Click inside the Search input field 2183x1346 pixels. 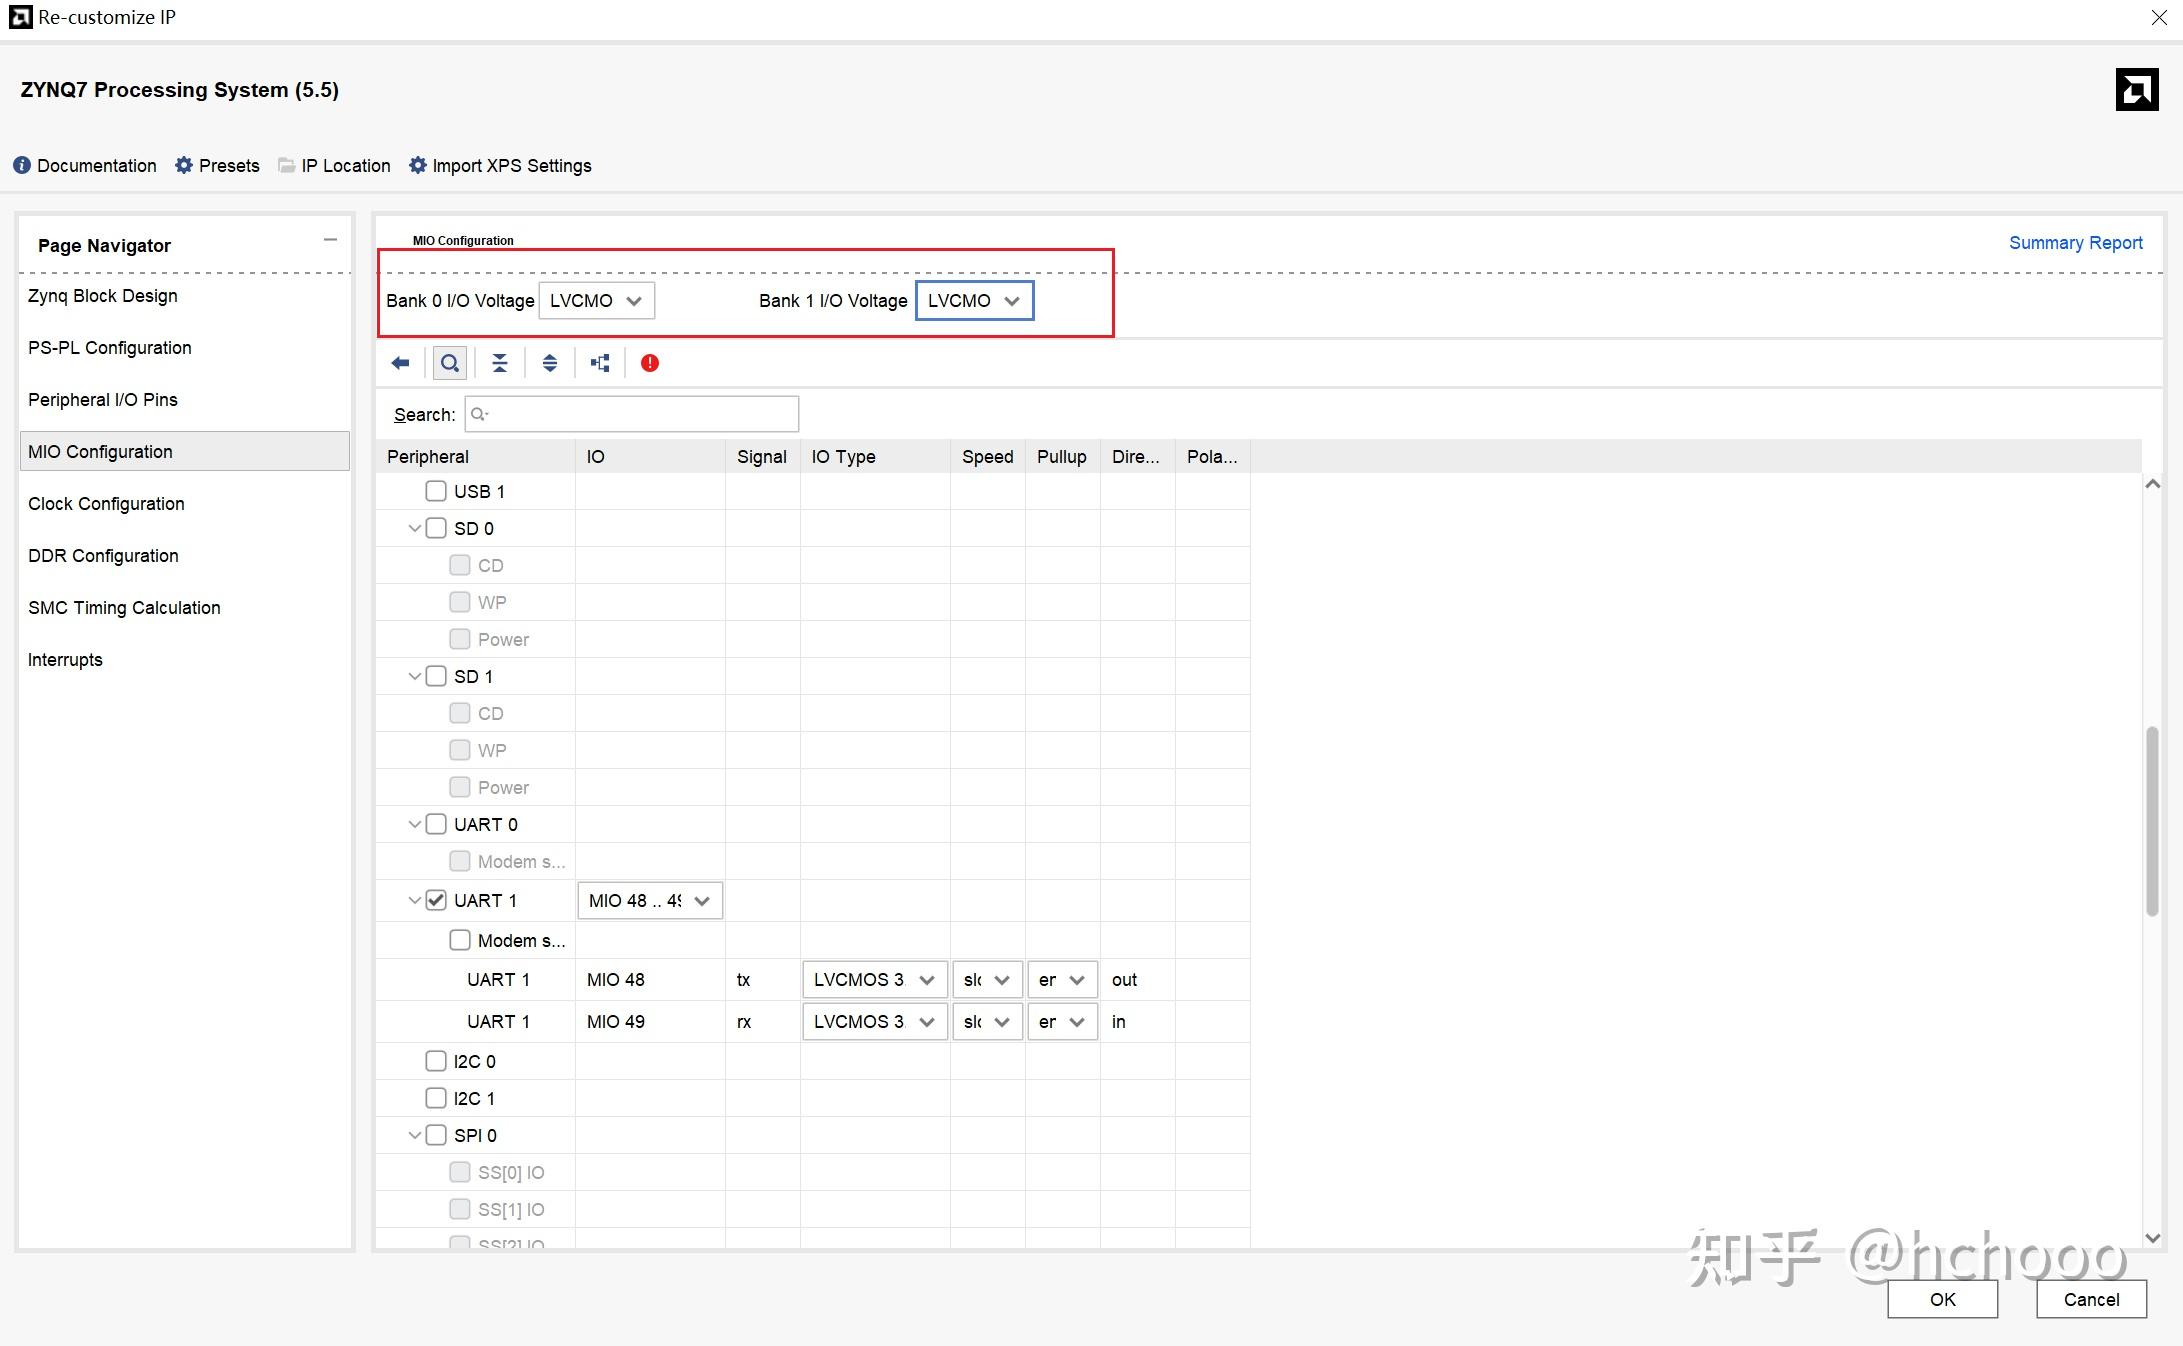click(640, 414)
